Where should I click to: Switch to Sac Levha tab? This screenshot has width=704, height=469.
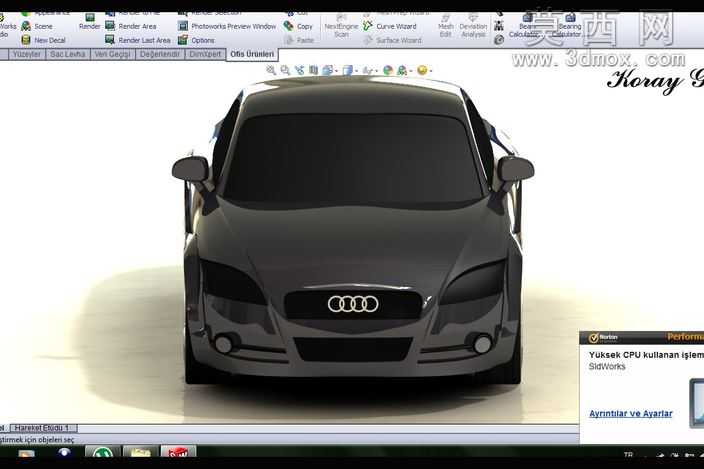(68, 54)
